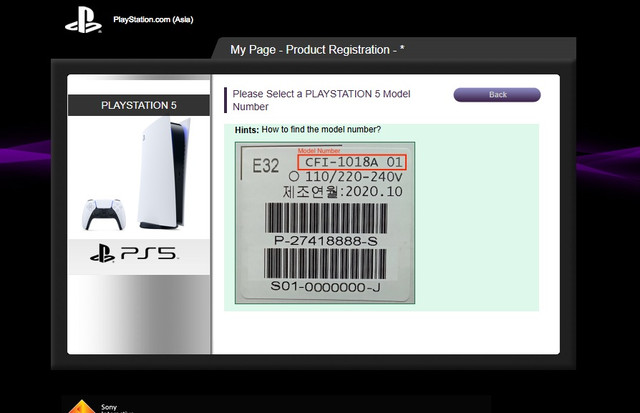The width and height of the screenshot is (640, 413).
Task: Click the PLAYSTATION 5 sidebar header
Action: [139, 105]
